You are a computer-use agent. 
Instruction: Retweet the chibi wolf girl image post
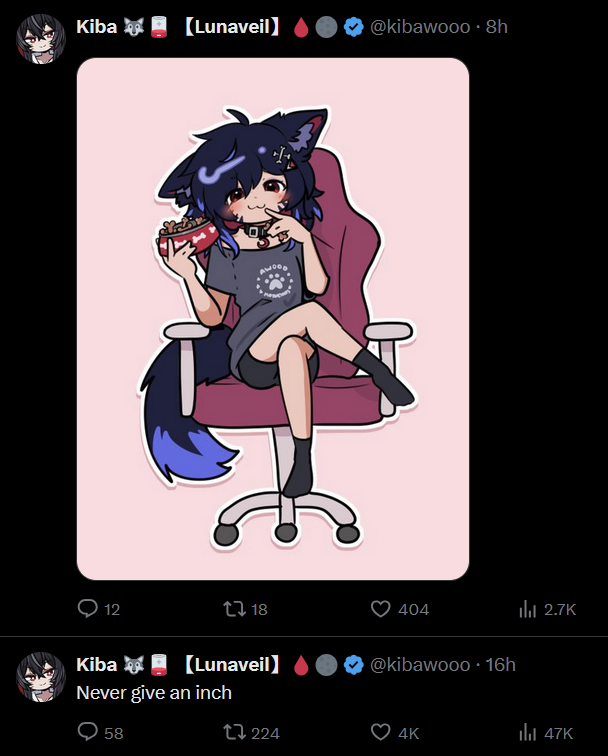point(234,608)
